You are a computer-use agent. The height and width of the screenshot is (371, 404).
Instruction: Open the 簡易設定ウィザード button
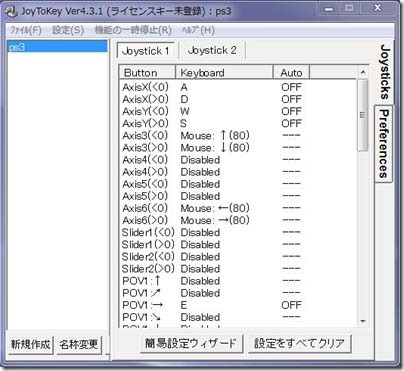click(191, 343)
